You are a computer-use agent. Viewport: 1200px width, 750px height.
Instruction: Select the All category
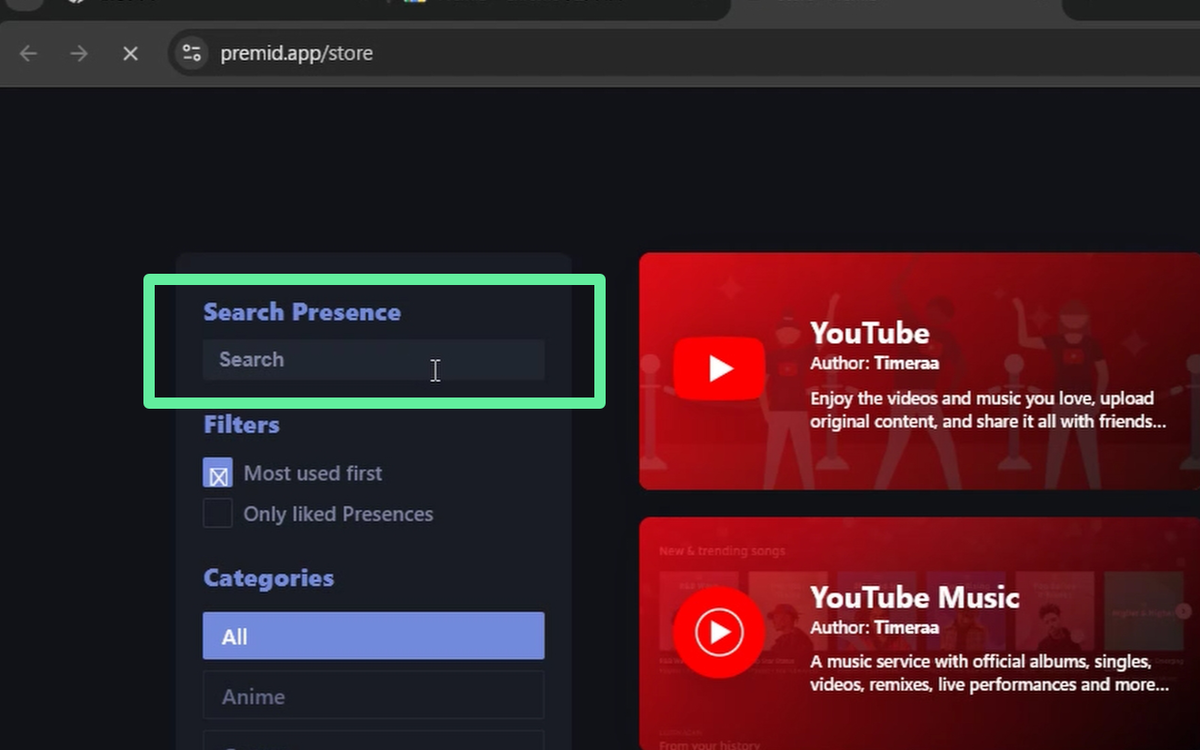(374, 636)
